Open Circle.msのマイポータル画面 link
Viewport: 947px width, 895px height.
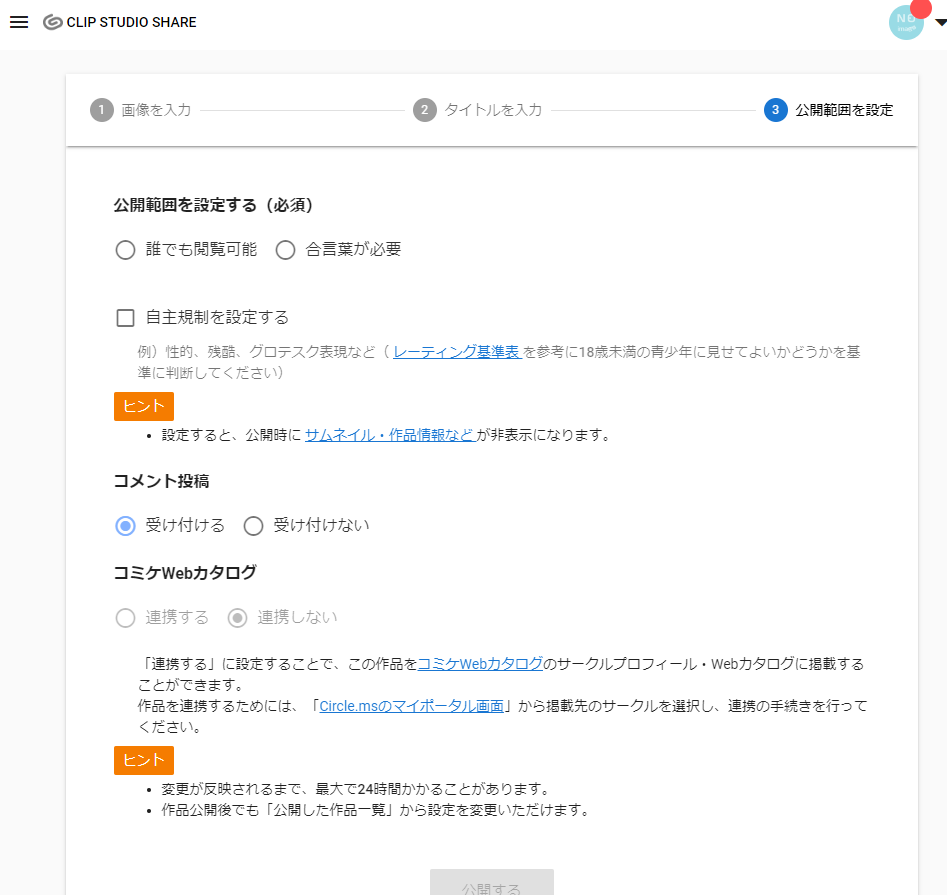click(411, 706)
